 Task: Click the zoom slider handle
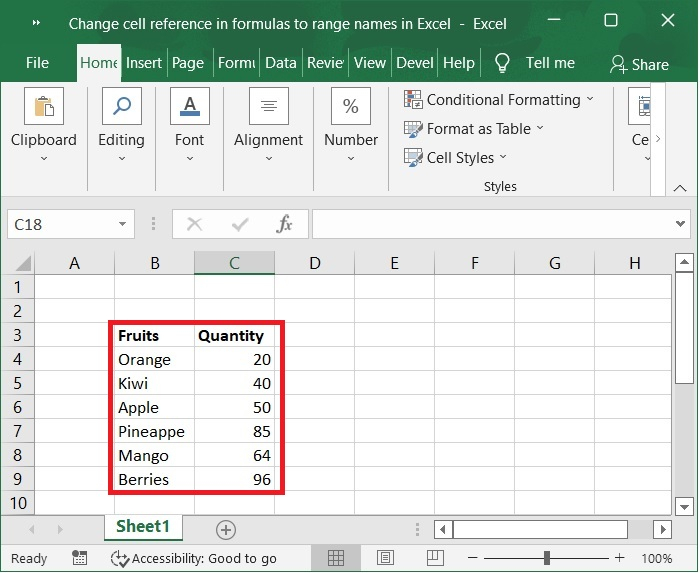(x=547, y=558)
